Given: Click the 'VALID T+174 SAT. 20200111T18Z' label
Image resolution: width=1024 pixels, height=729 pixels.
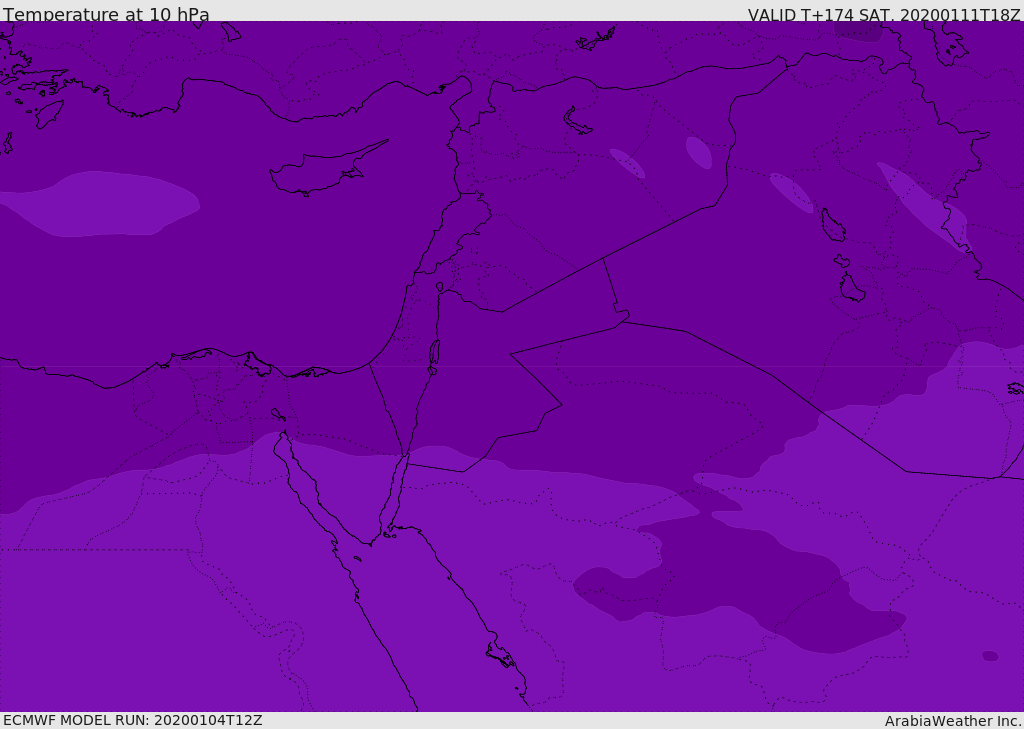Looking at the screenshot, I should click(884, 14).
